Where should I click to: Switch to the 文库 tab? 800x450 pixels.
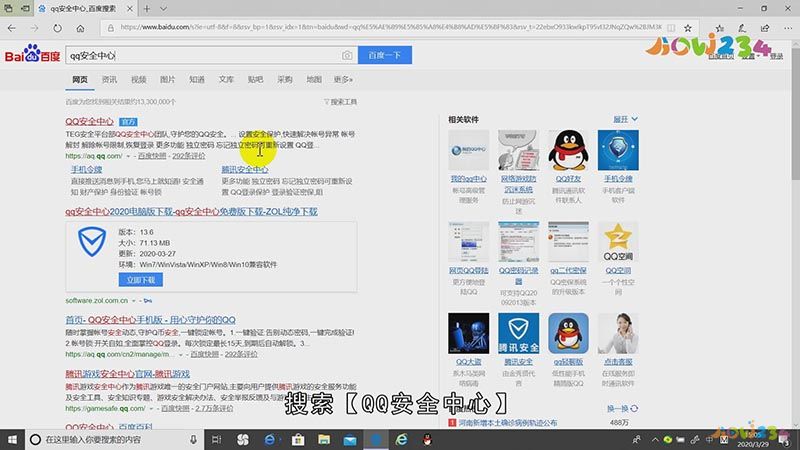[226, 80]
